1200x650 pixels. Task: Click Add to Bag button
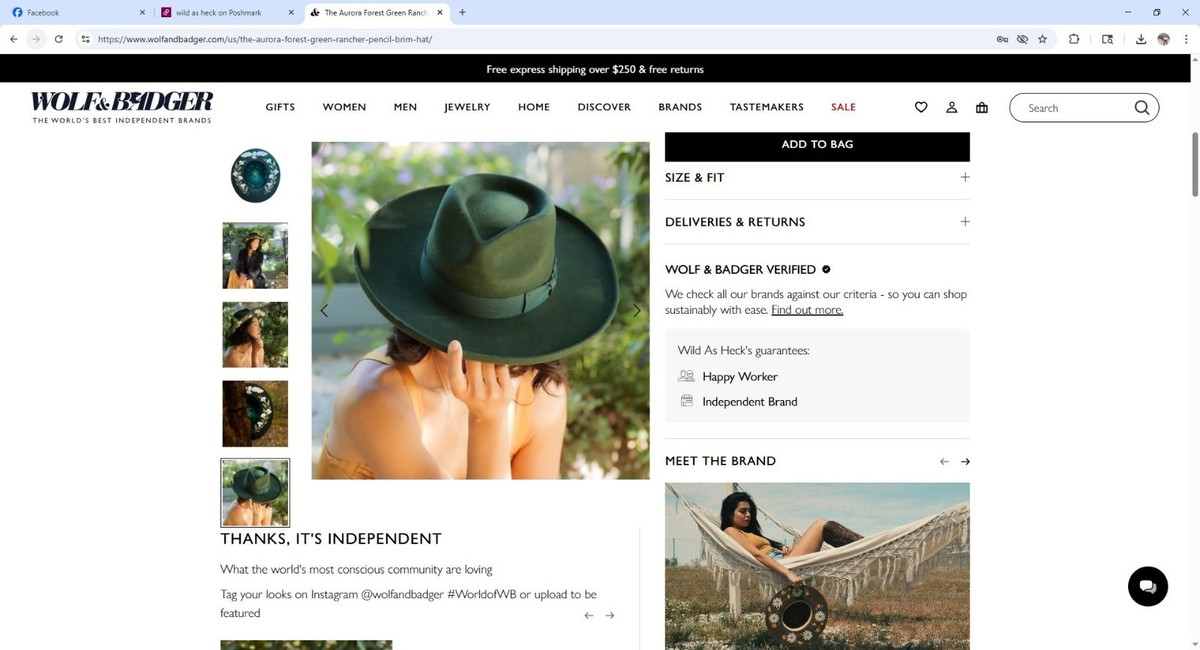coord(817,145)
